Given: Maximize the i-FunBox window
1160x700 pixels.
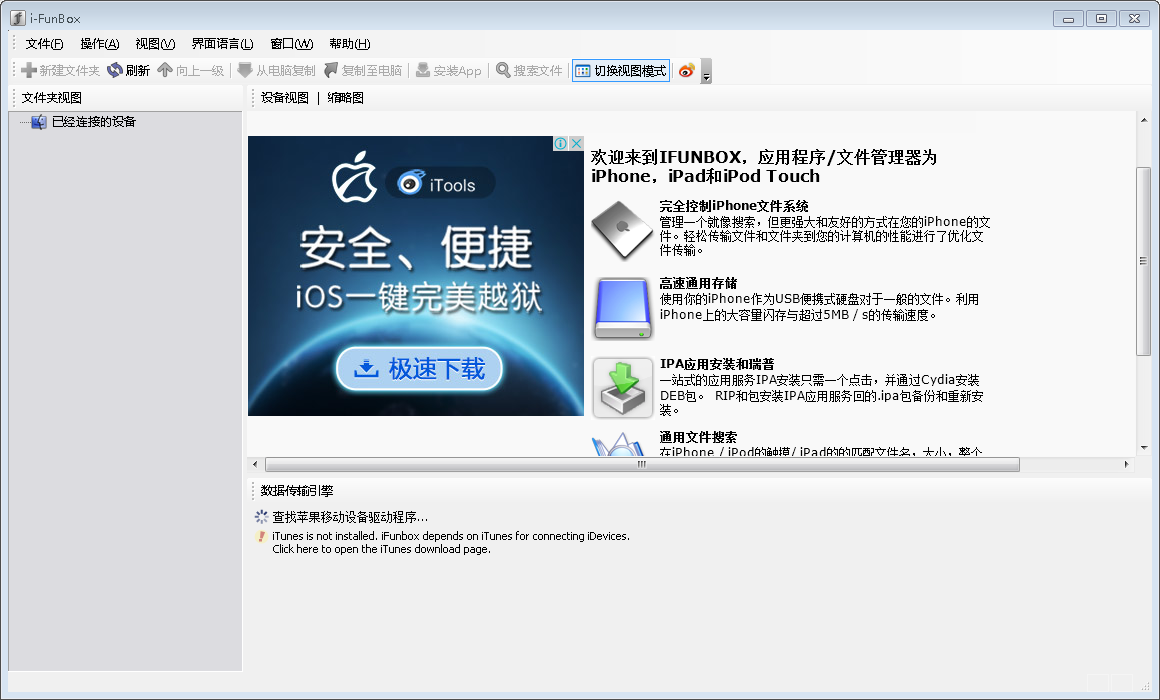Looking at the screenshot, I should [1102, 18].
